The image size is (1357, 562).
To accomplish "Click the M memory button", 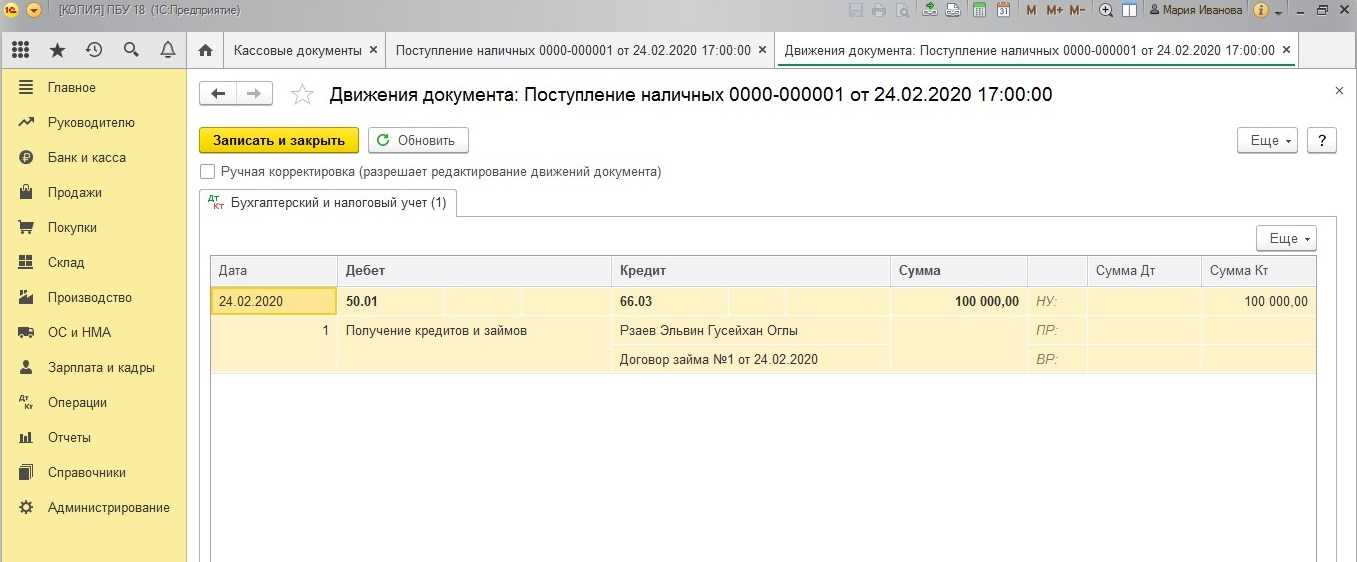I will click(1032, 10).
